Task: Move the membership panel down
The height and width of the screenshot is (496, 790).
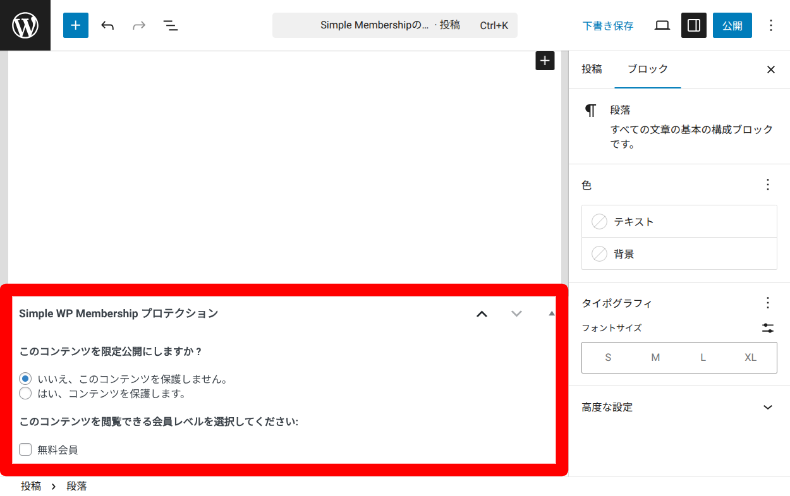Action: coord(516,314)
